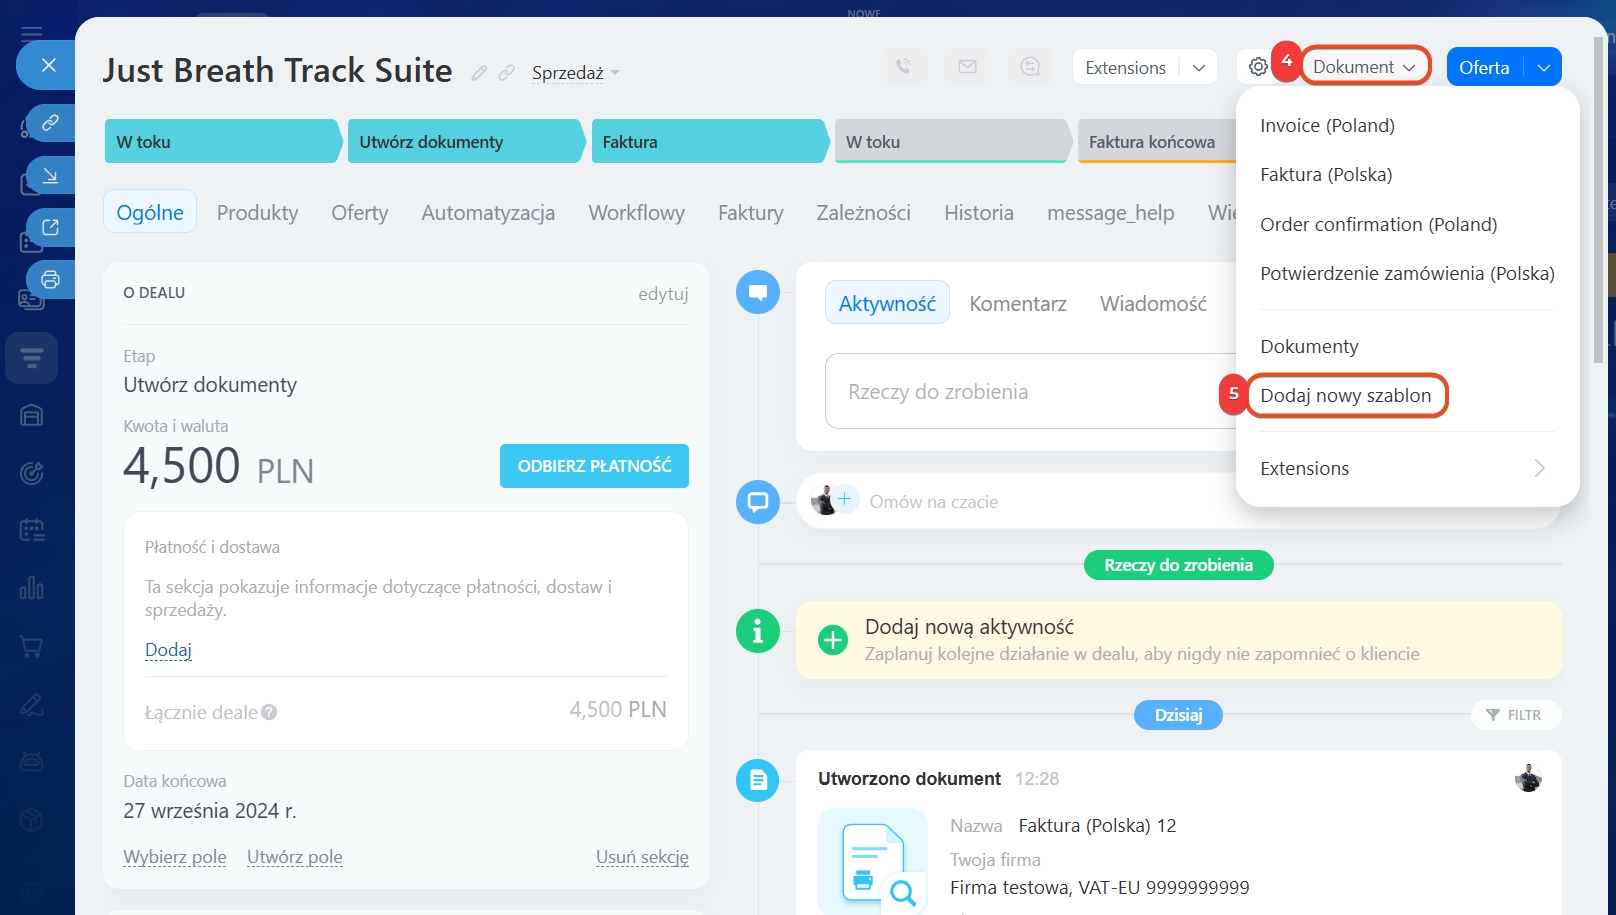
Task: Select Dodaj nowy szablon menu entry
Action: 1345,395
